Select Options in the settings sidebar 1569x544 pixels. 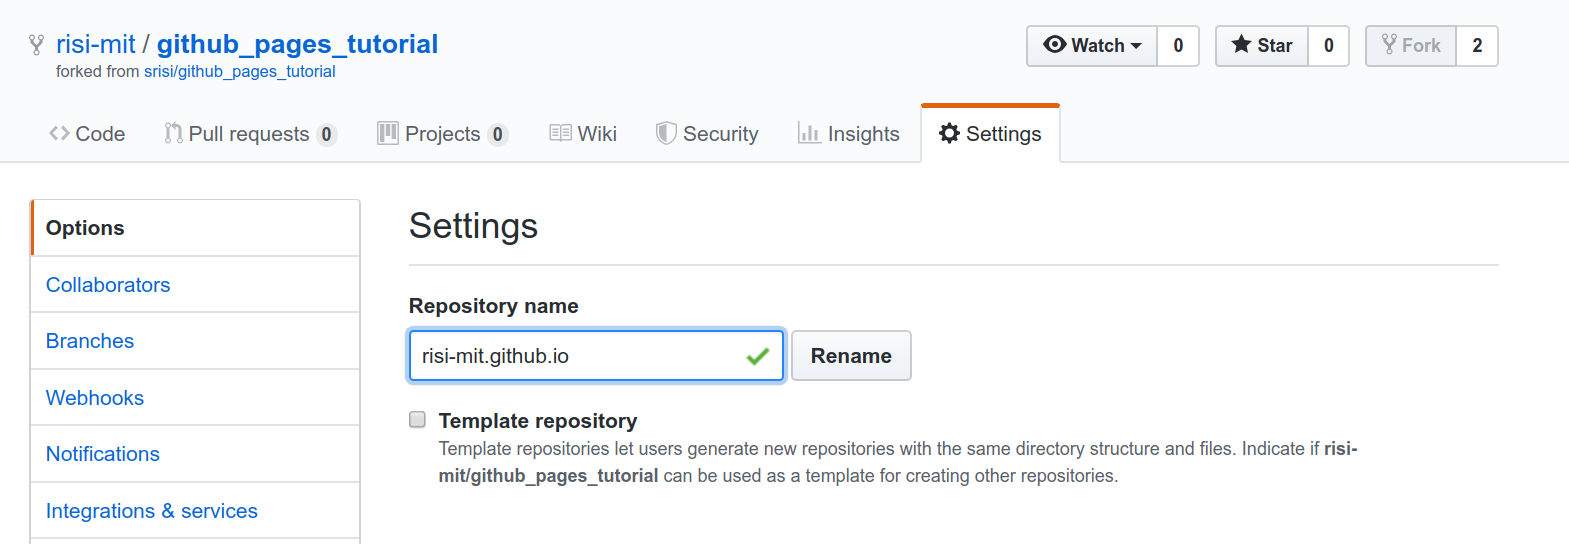[x=195, y=228]
